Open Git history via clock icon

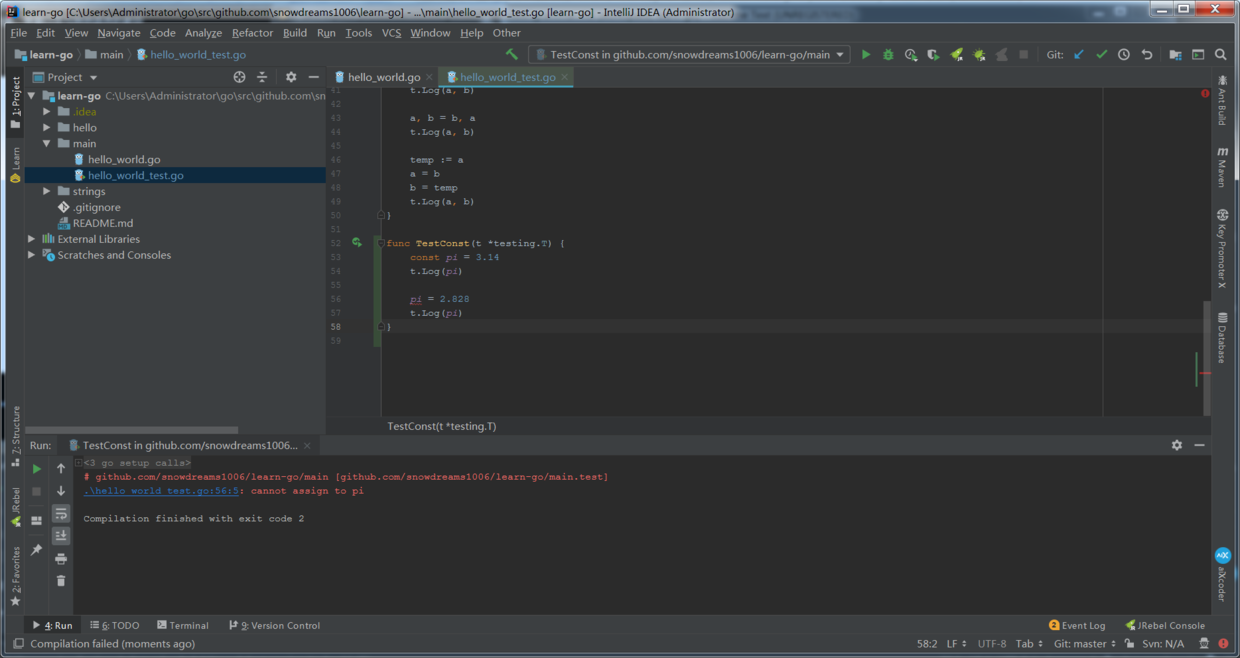point(1124,55)
